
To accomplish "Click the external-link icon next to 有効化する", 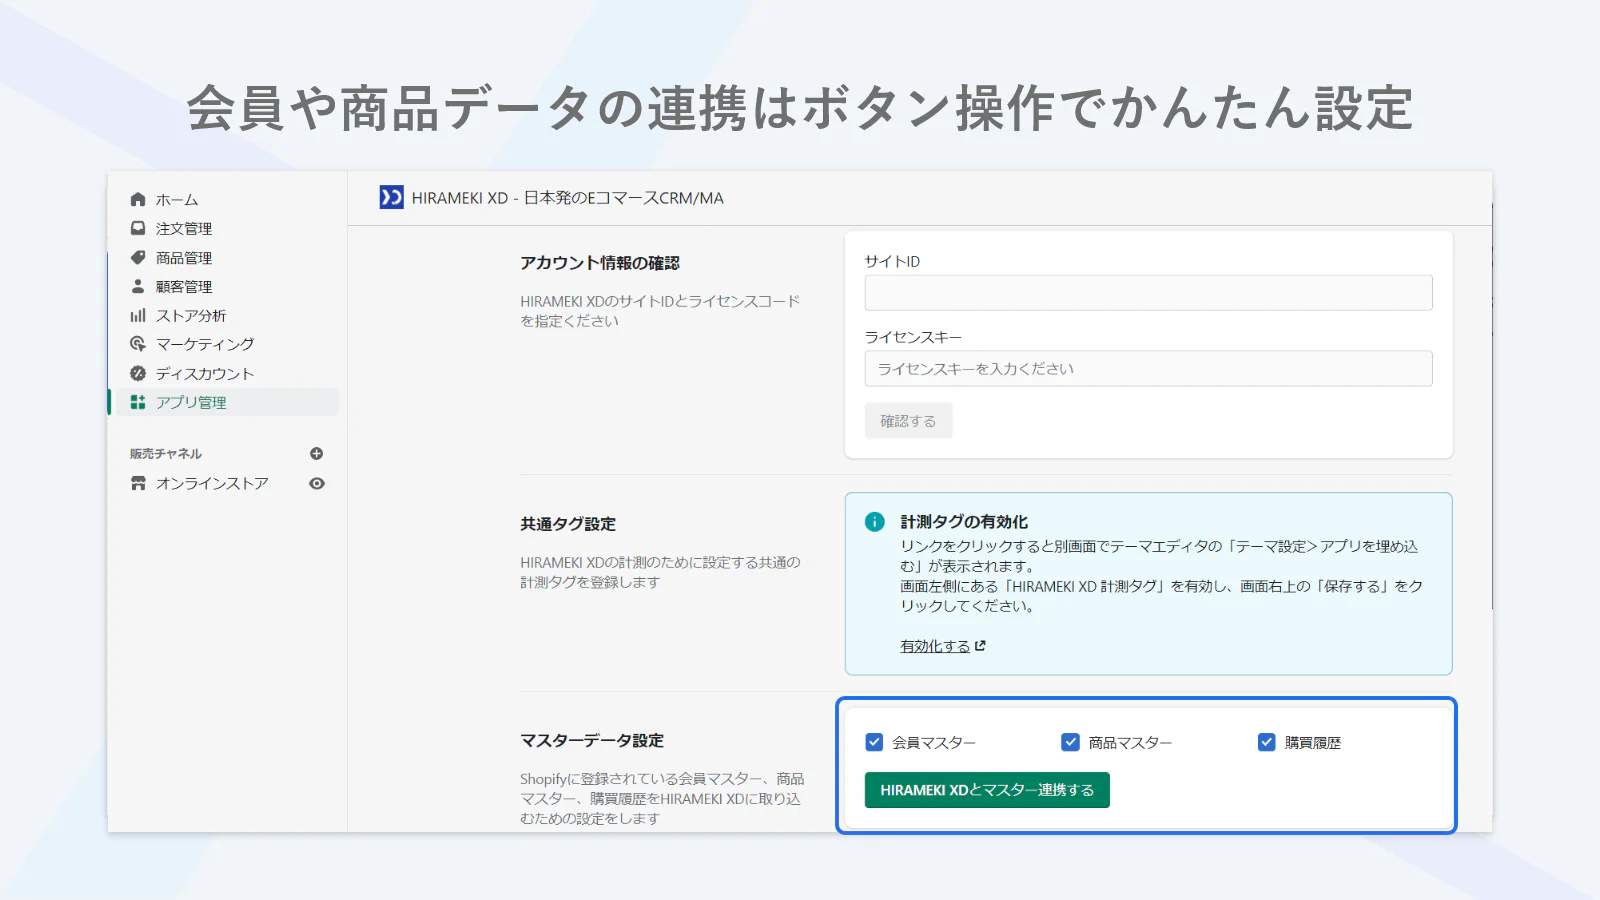I will (x=980, y=646).
